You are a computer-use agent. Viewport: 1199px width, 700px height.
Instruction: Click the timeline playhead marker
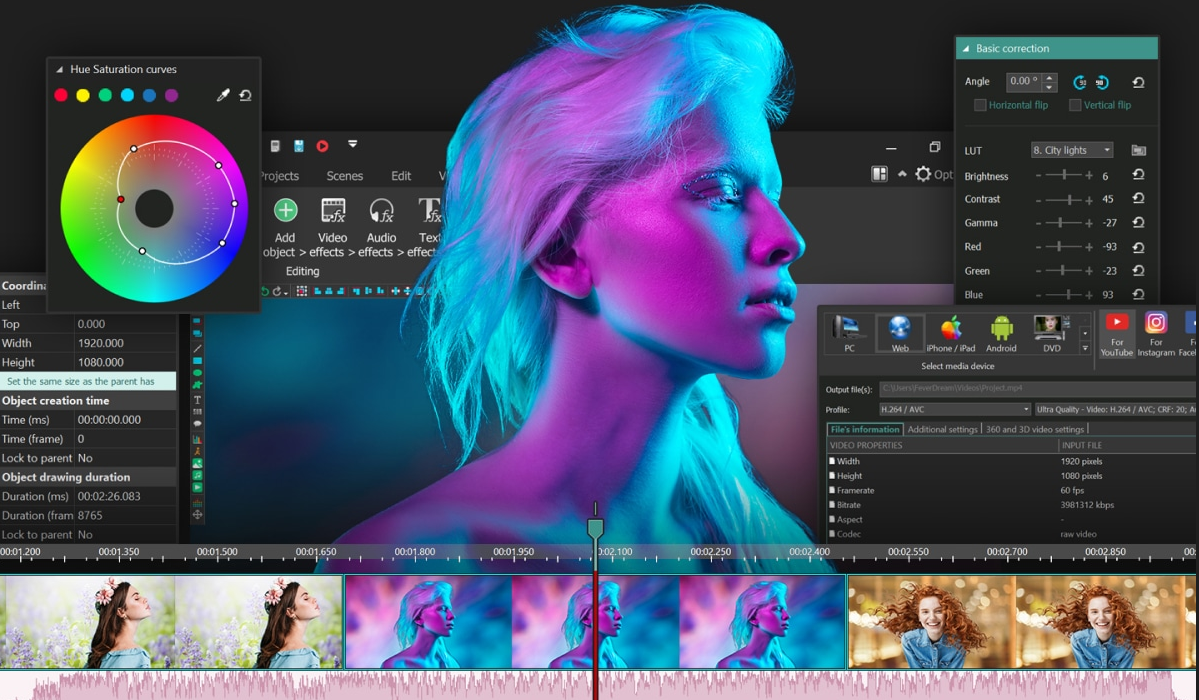pyautogui.click(x=595, y=527)
